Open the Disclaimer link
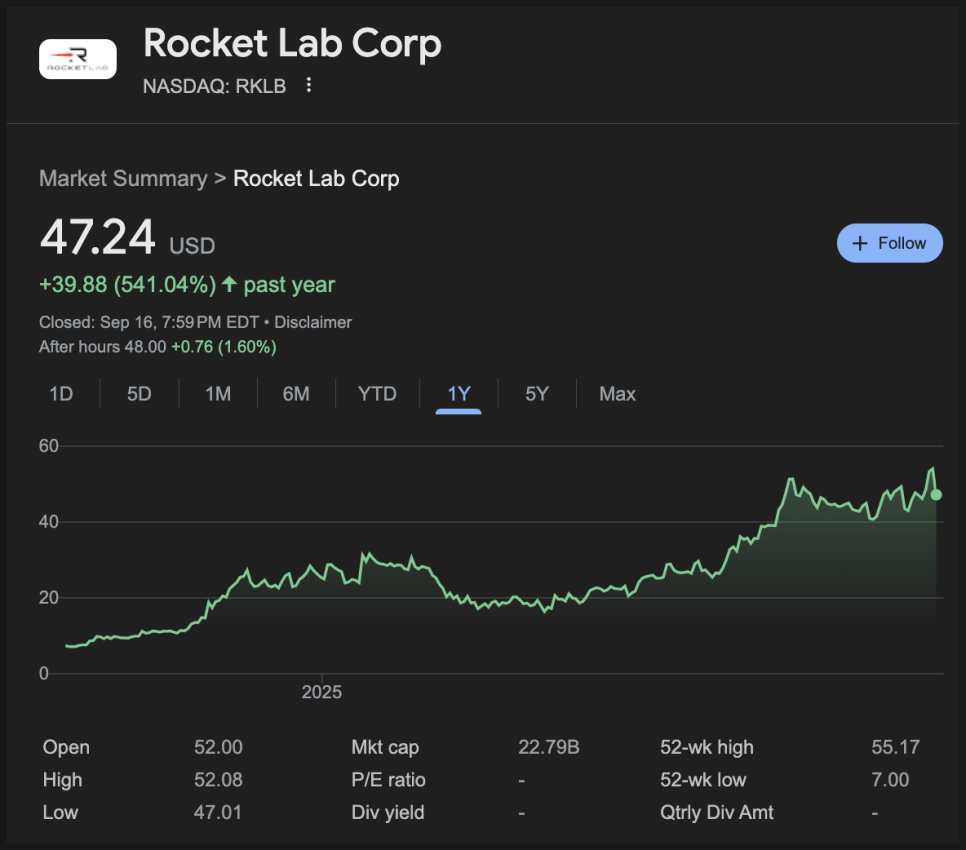The image size is (966, 850). [313, 322]
